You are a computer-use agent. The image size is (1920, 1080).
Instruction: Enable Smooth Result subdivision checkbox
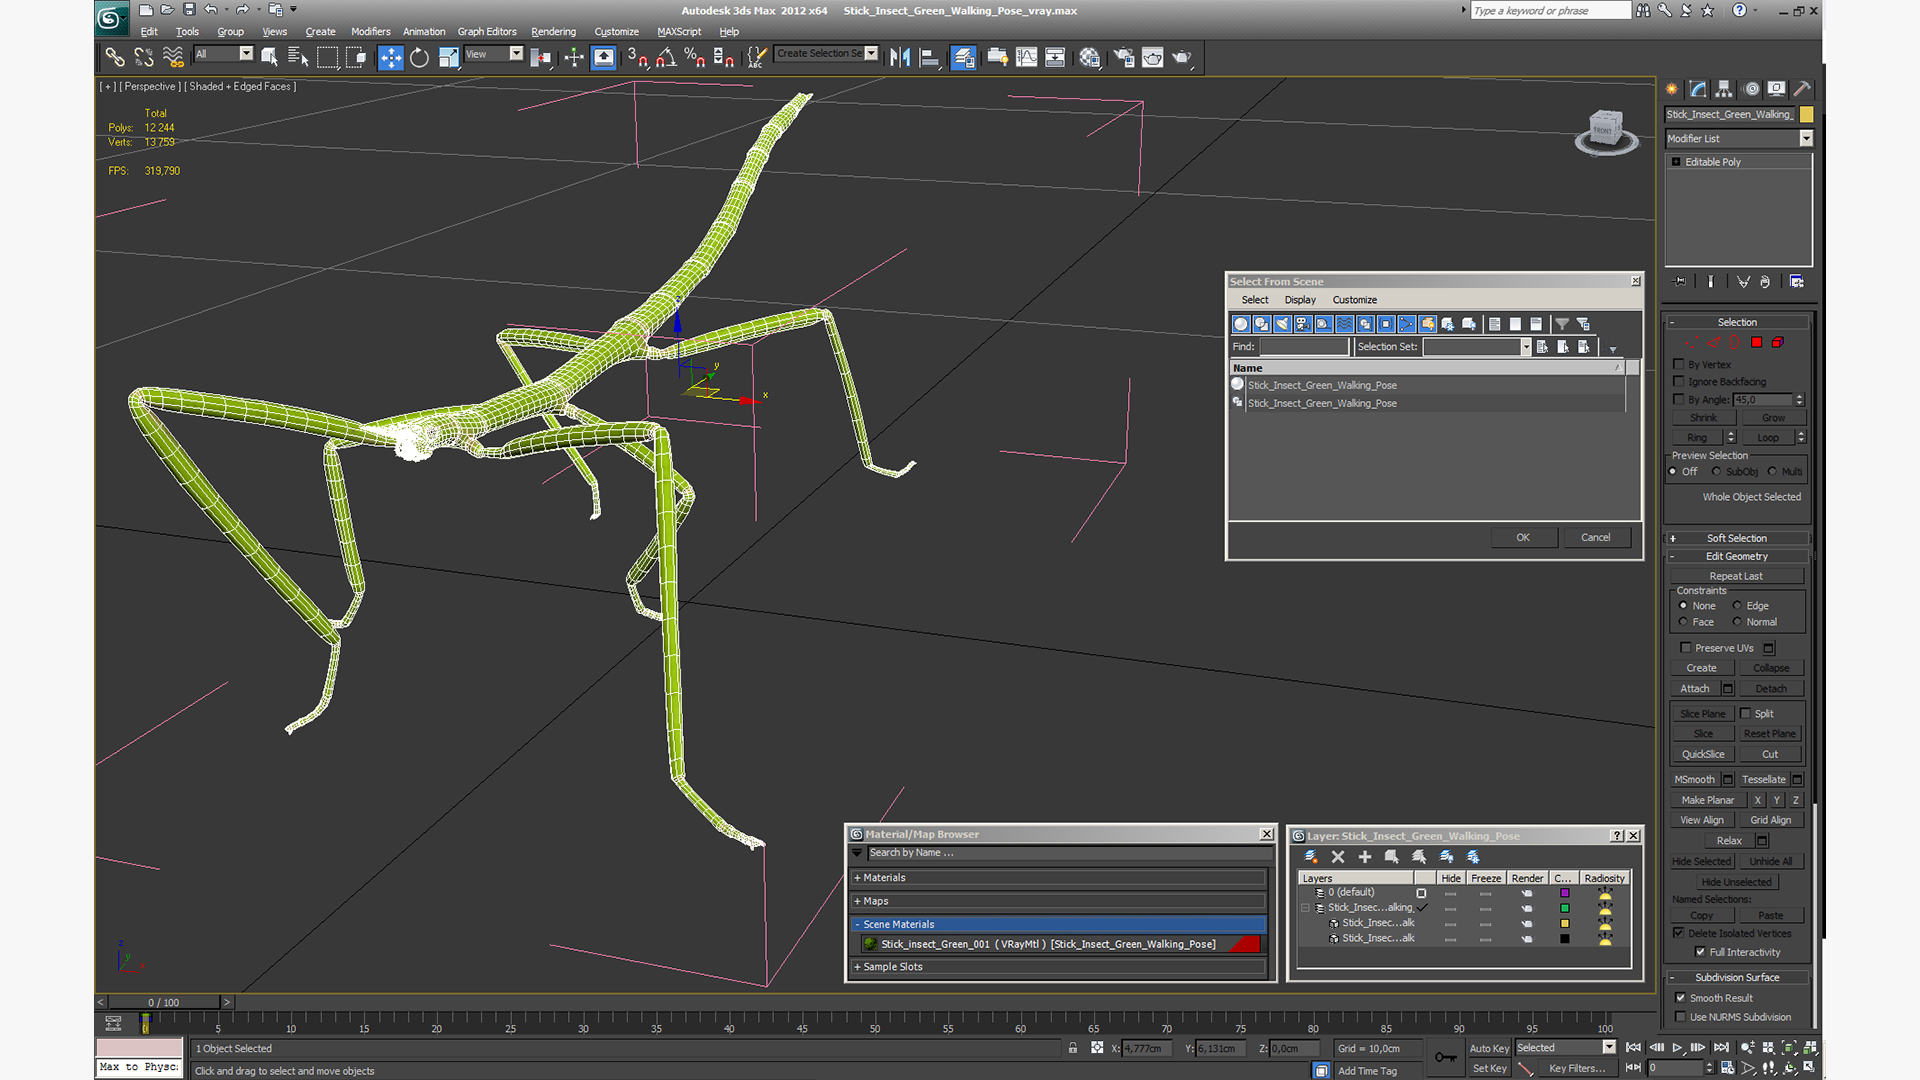click(1681, 996)
